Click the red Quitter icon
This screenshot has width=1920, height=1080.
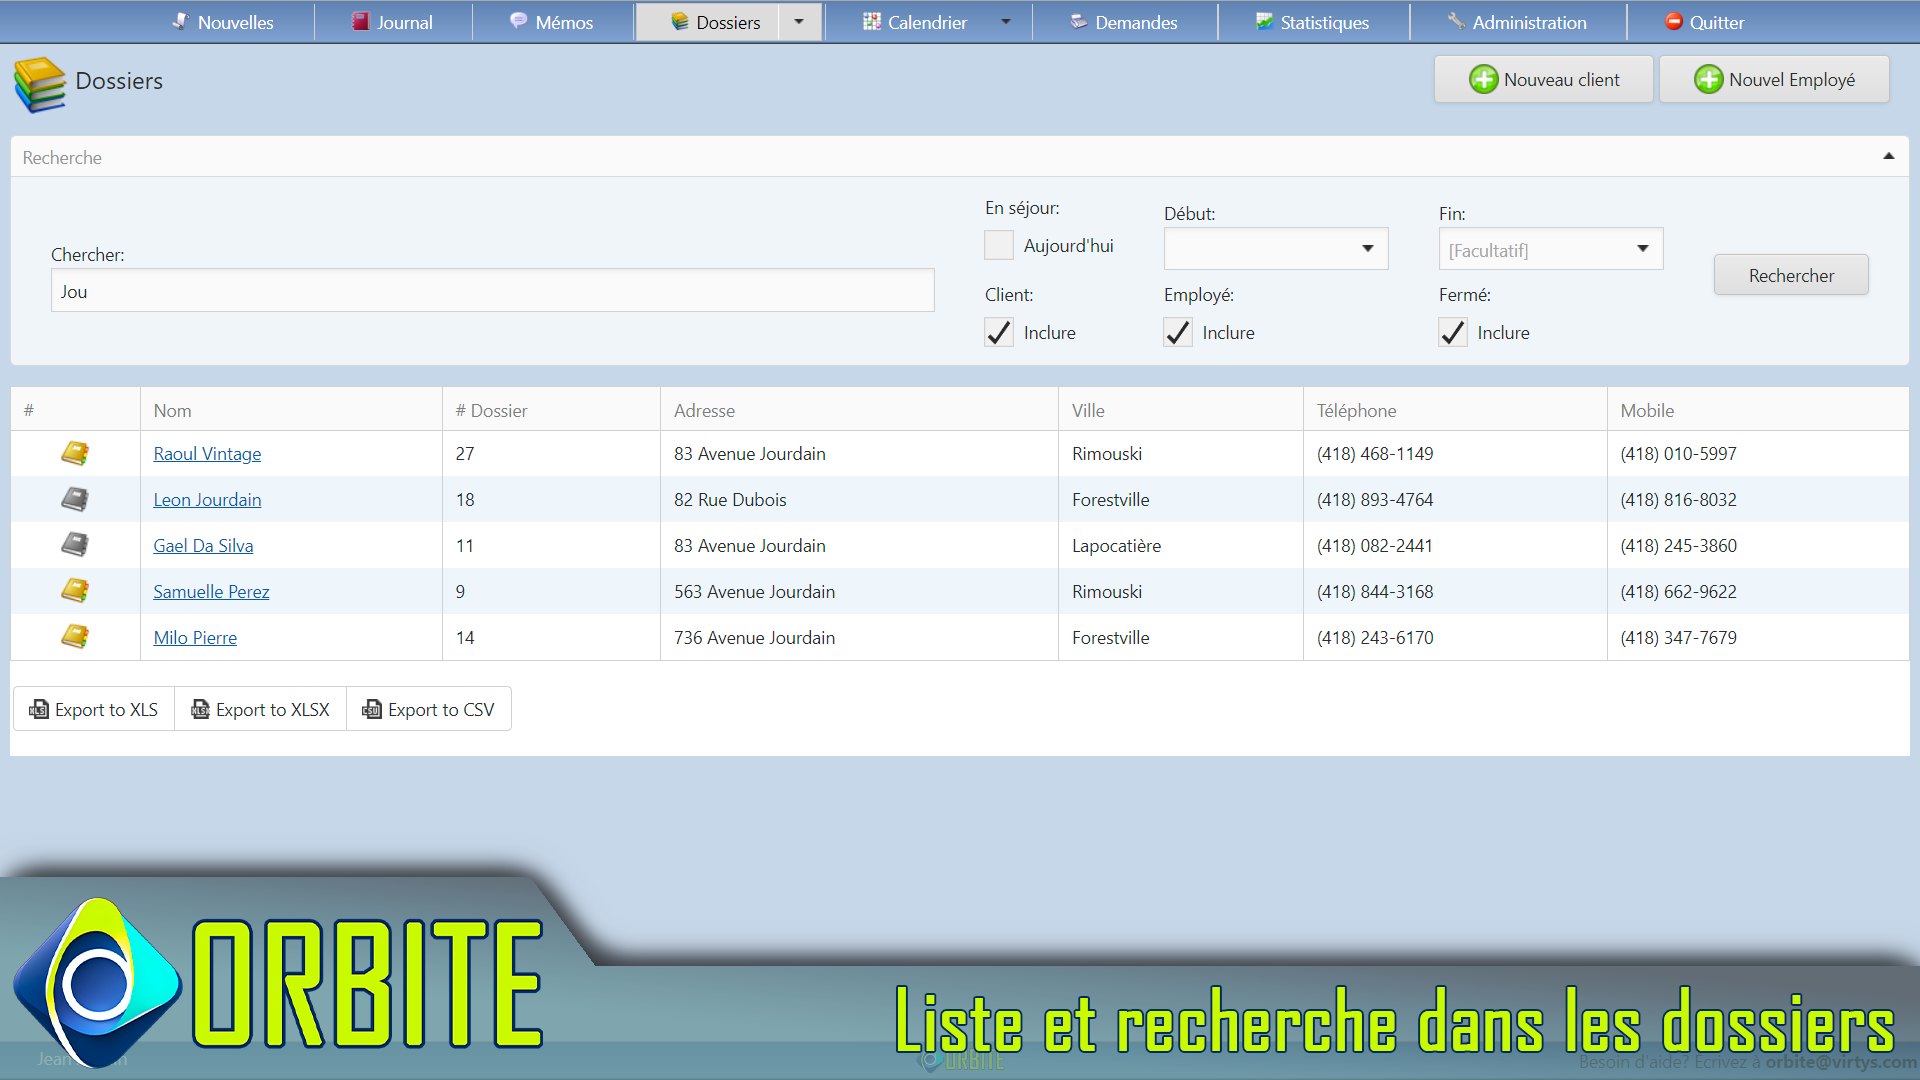pyautogui.click(x=1673, y=21)
